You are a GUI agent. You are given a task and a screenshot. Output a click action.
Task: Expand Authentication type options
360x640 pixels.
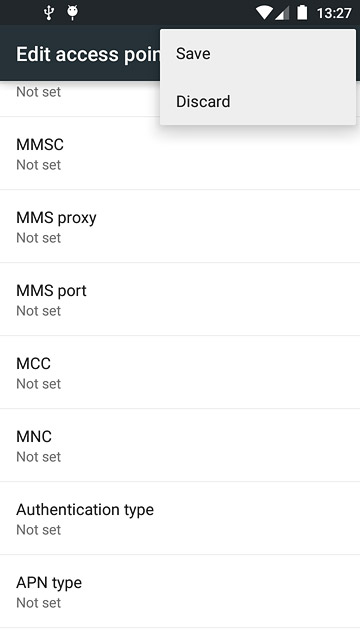coord(180,519)
